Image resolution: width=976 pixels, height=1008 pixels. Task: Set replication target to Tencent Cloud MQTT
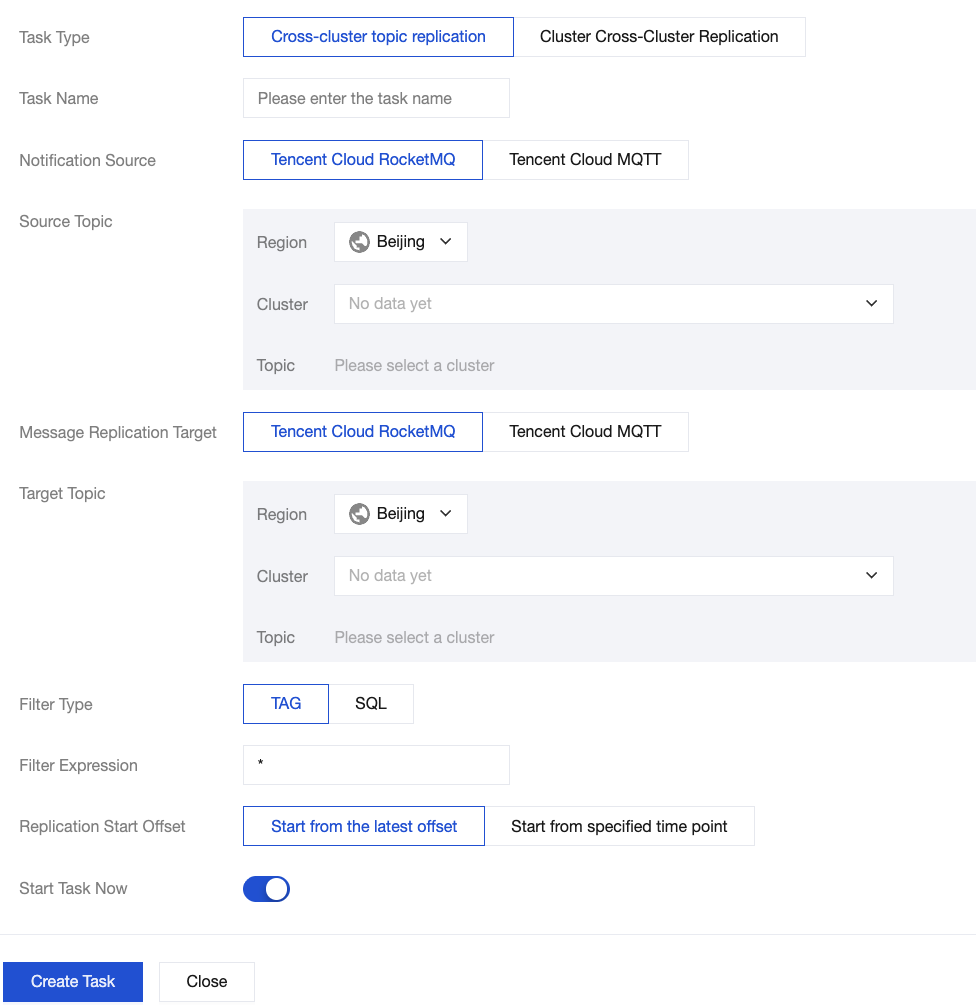(585, 432)
